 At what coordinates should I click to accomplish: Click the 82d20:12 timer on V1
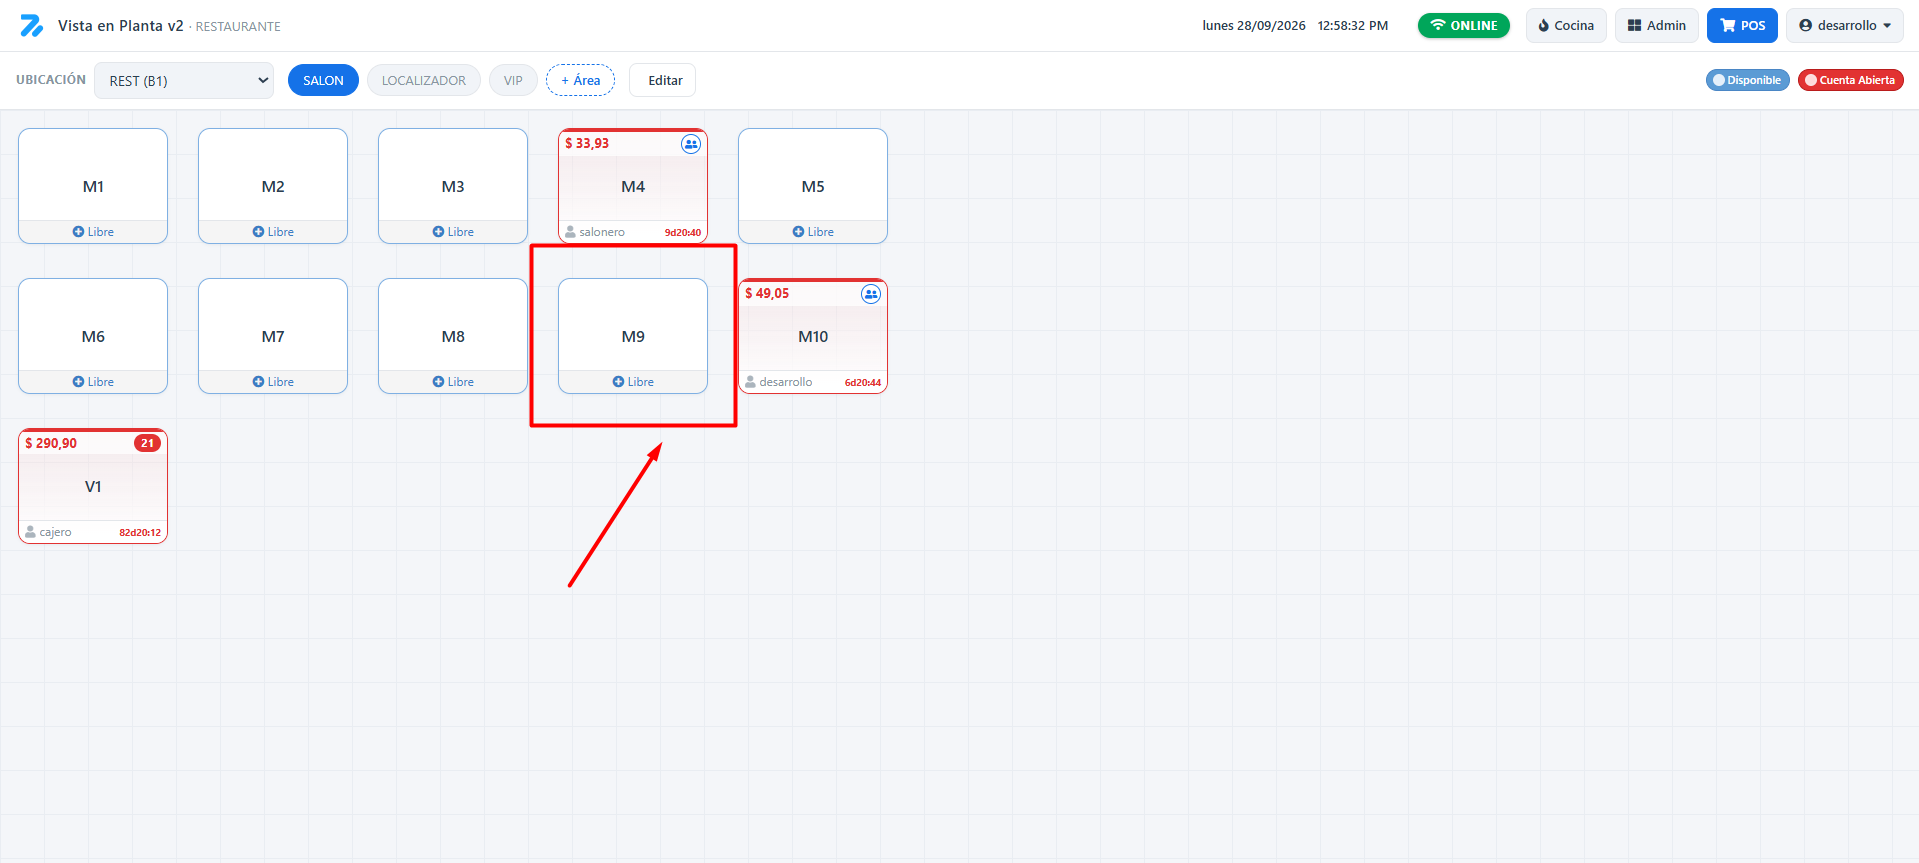click(x=140, y=533)
